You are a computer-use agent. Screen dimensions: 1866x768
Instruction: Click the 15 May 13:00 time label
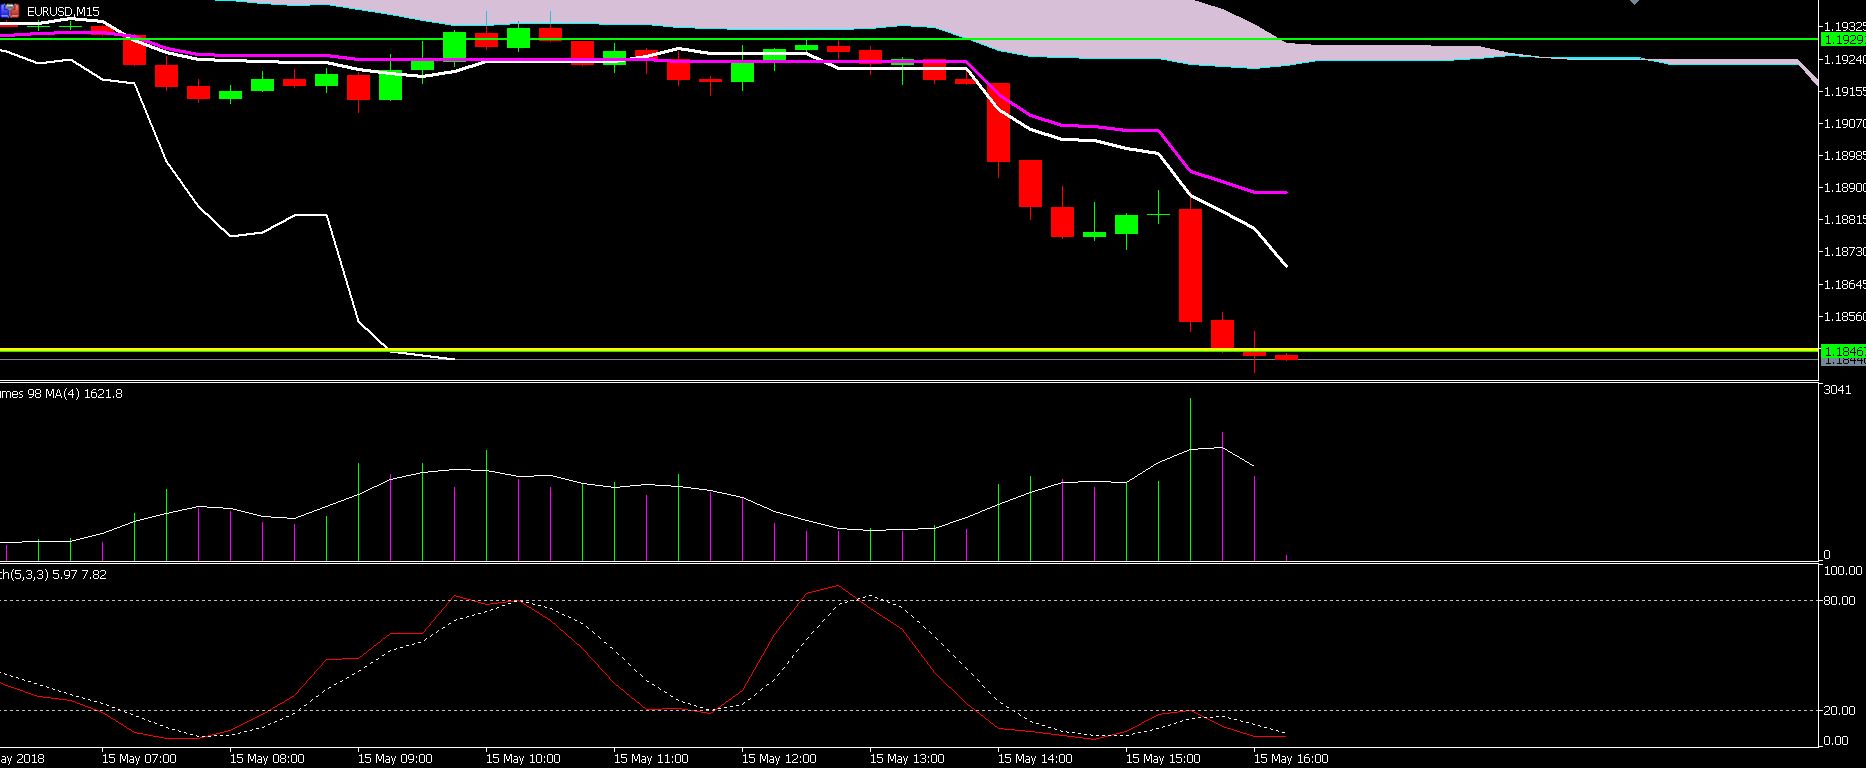pos(907,759)
